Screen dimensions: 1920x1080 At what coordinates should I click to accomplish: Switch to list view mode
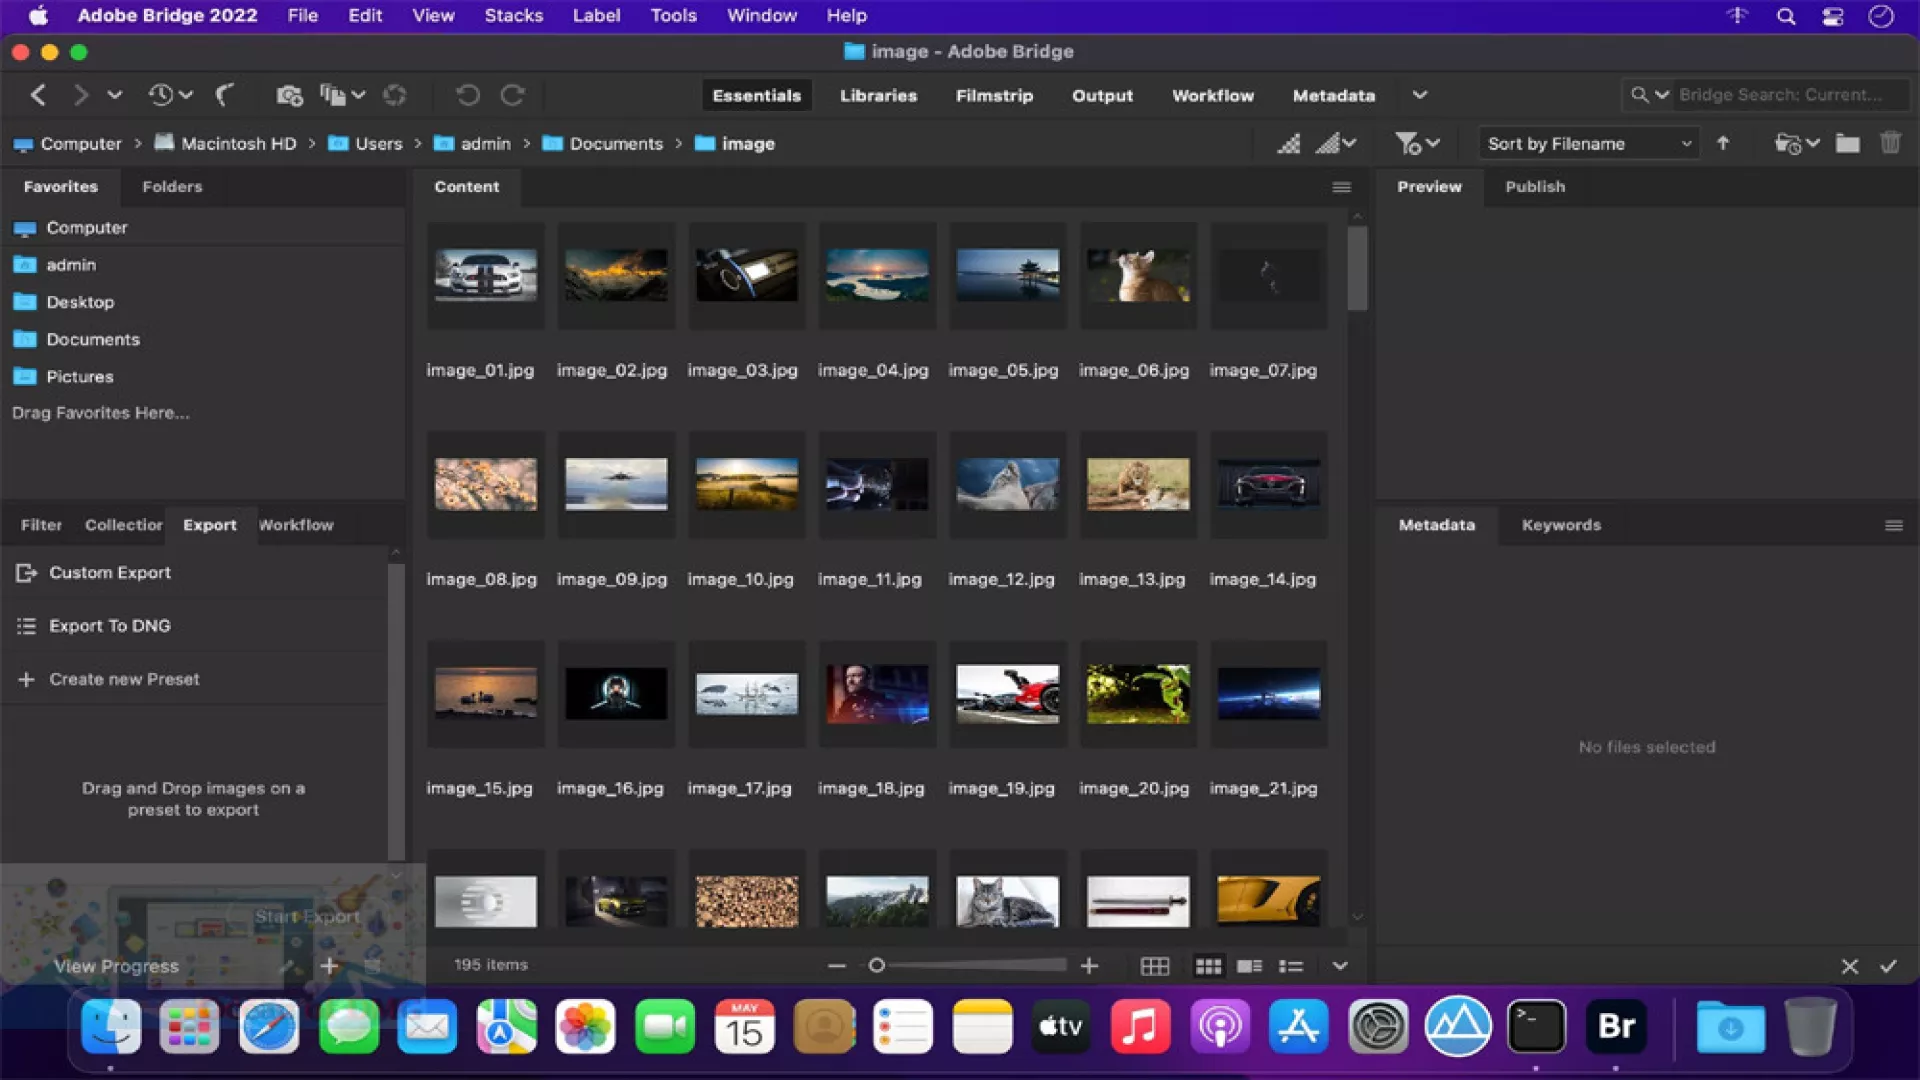[1291, 966]
